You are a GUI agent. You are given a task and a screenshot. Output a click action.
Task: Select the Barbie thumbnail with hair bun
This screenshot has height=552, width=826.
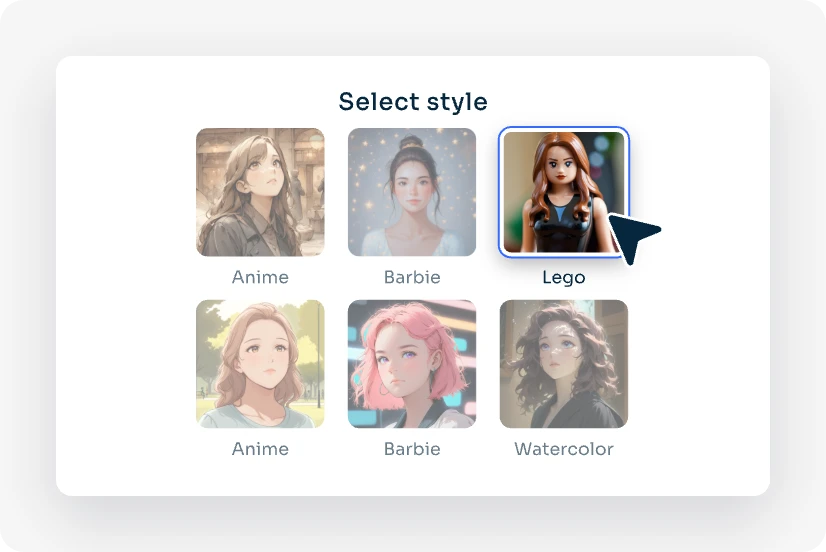point(412,192)
